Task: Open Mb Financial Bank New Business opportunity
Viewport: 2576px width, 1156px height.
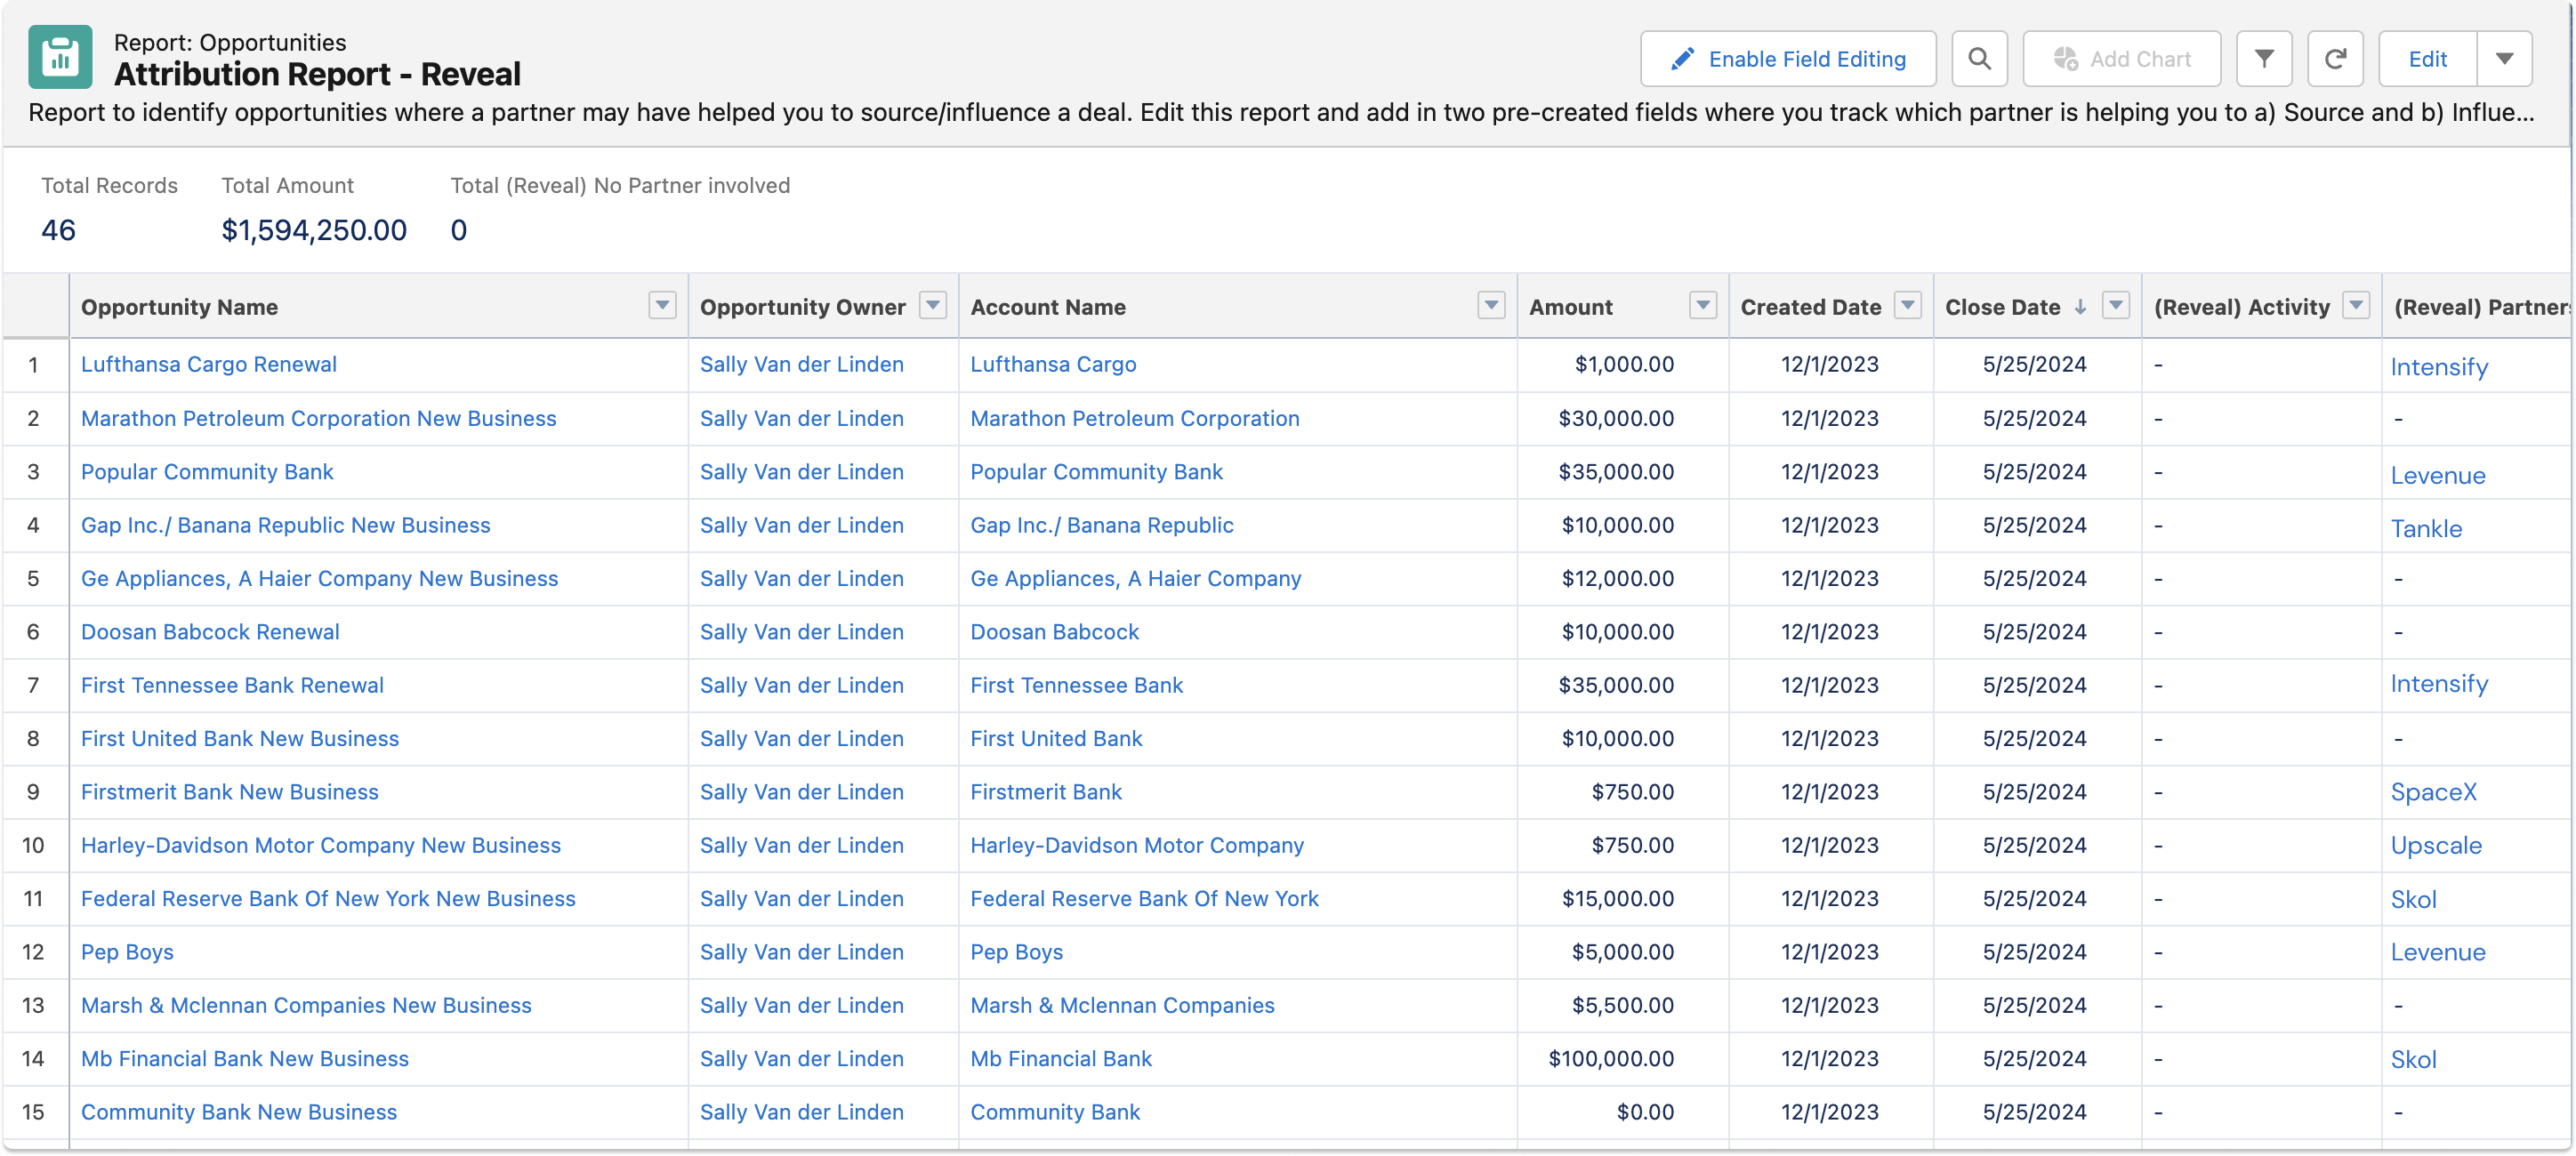Action: click(244, 1058)
